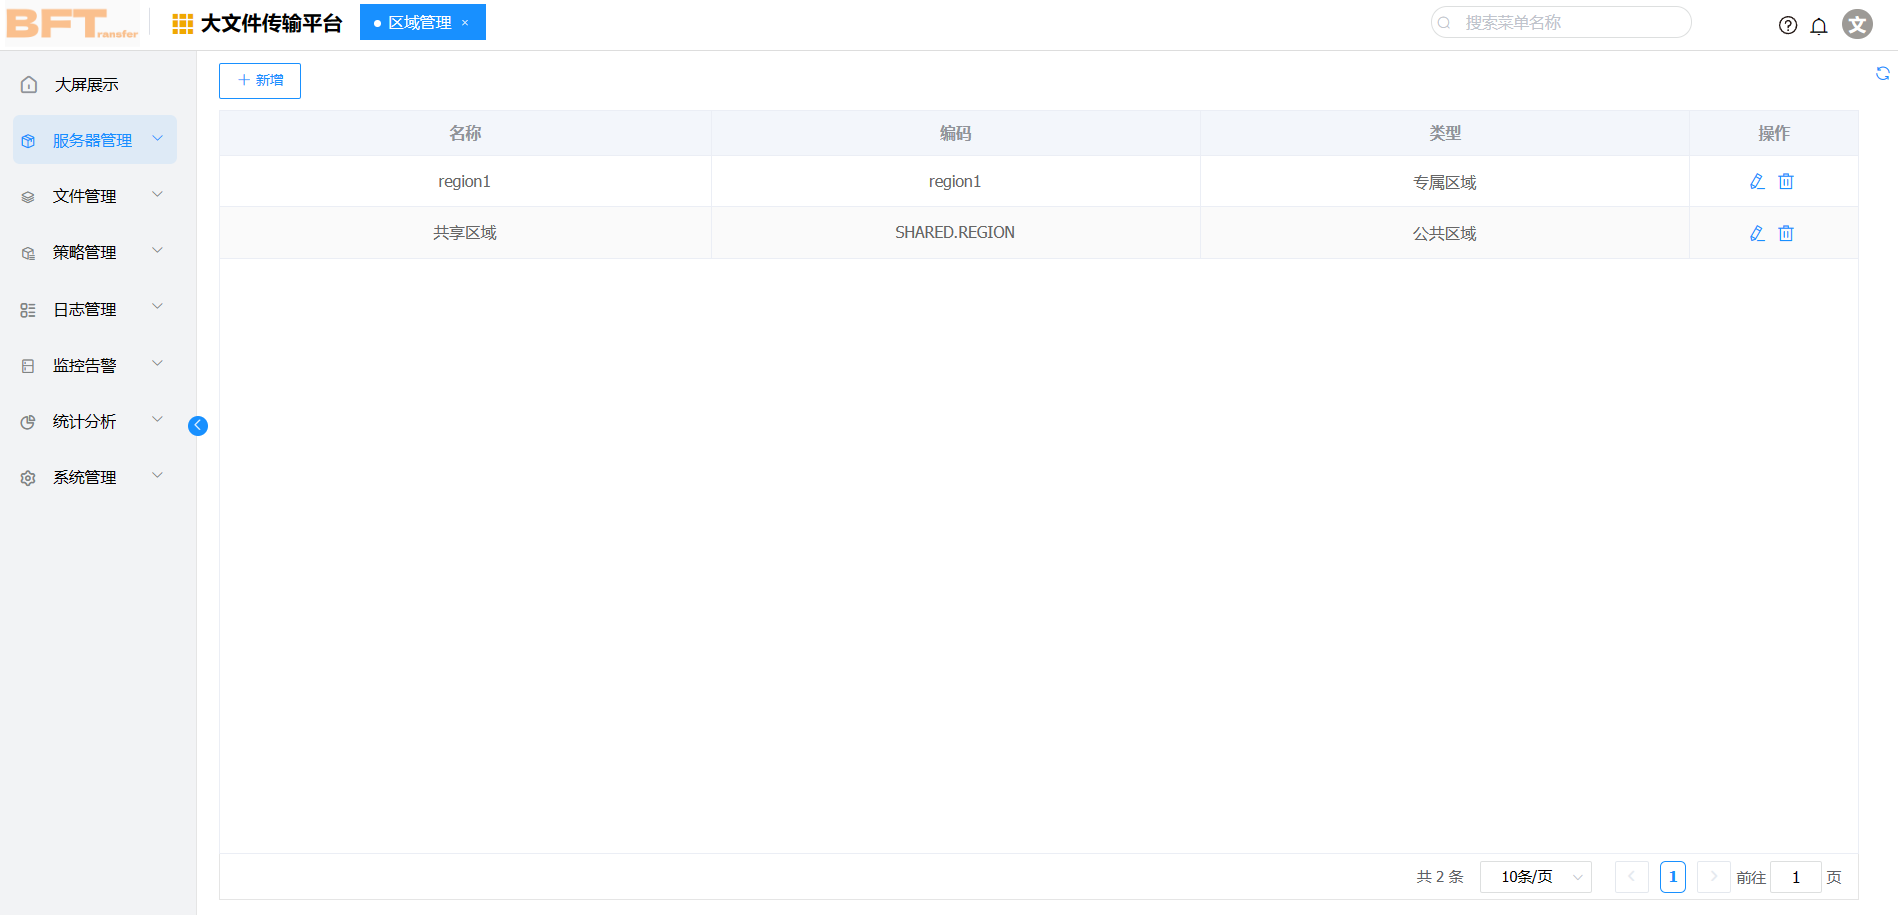Open the help question mark icon
This screenshot has height=915, width=1898.
pyautogui.click(x=1788, y=25)
